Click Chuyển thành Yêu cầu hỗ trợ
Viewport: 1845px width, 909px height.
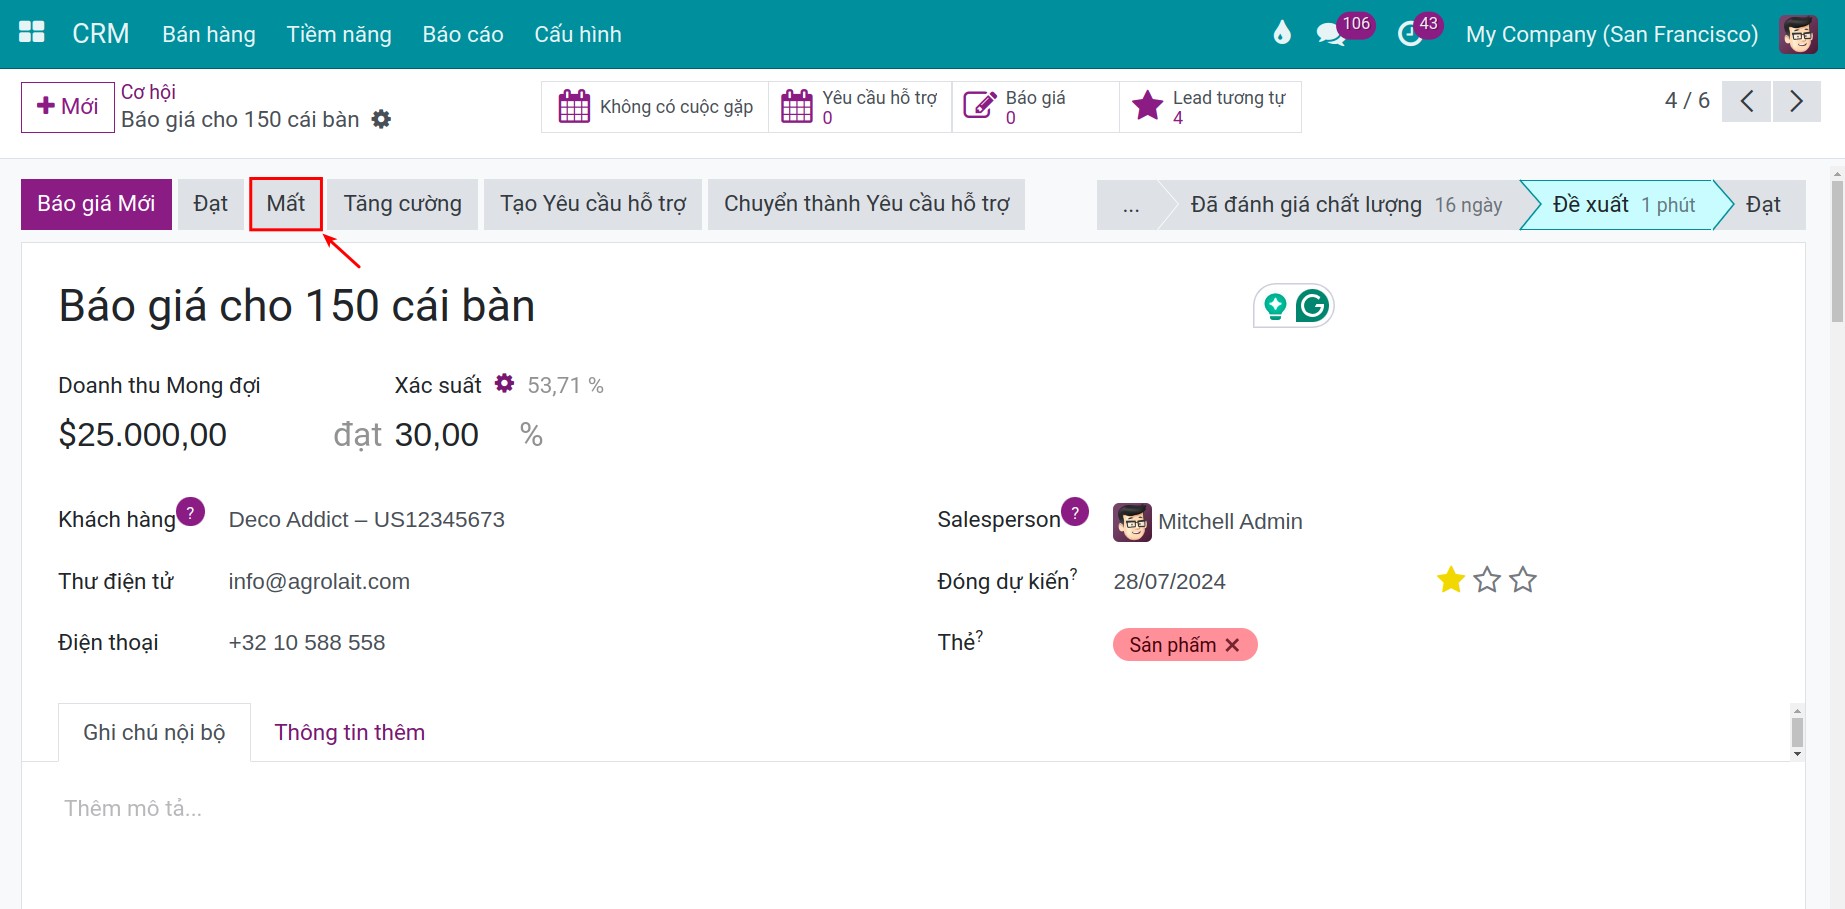866,204
